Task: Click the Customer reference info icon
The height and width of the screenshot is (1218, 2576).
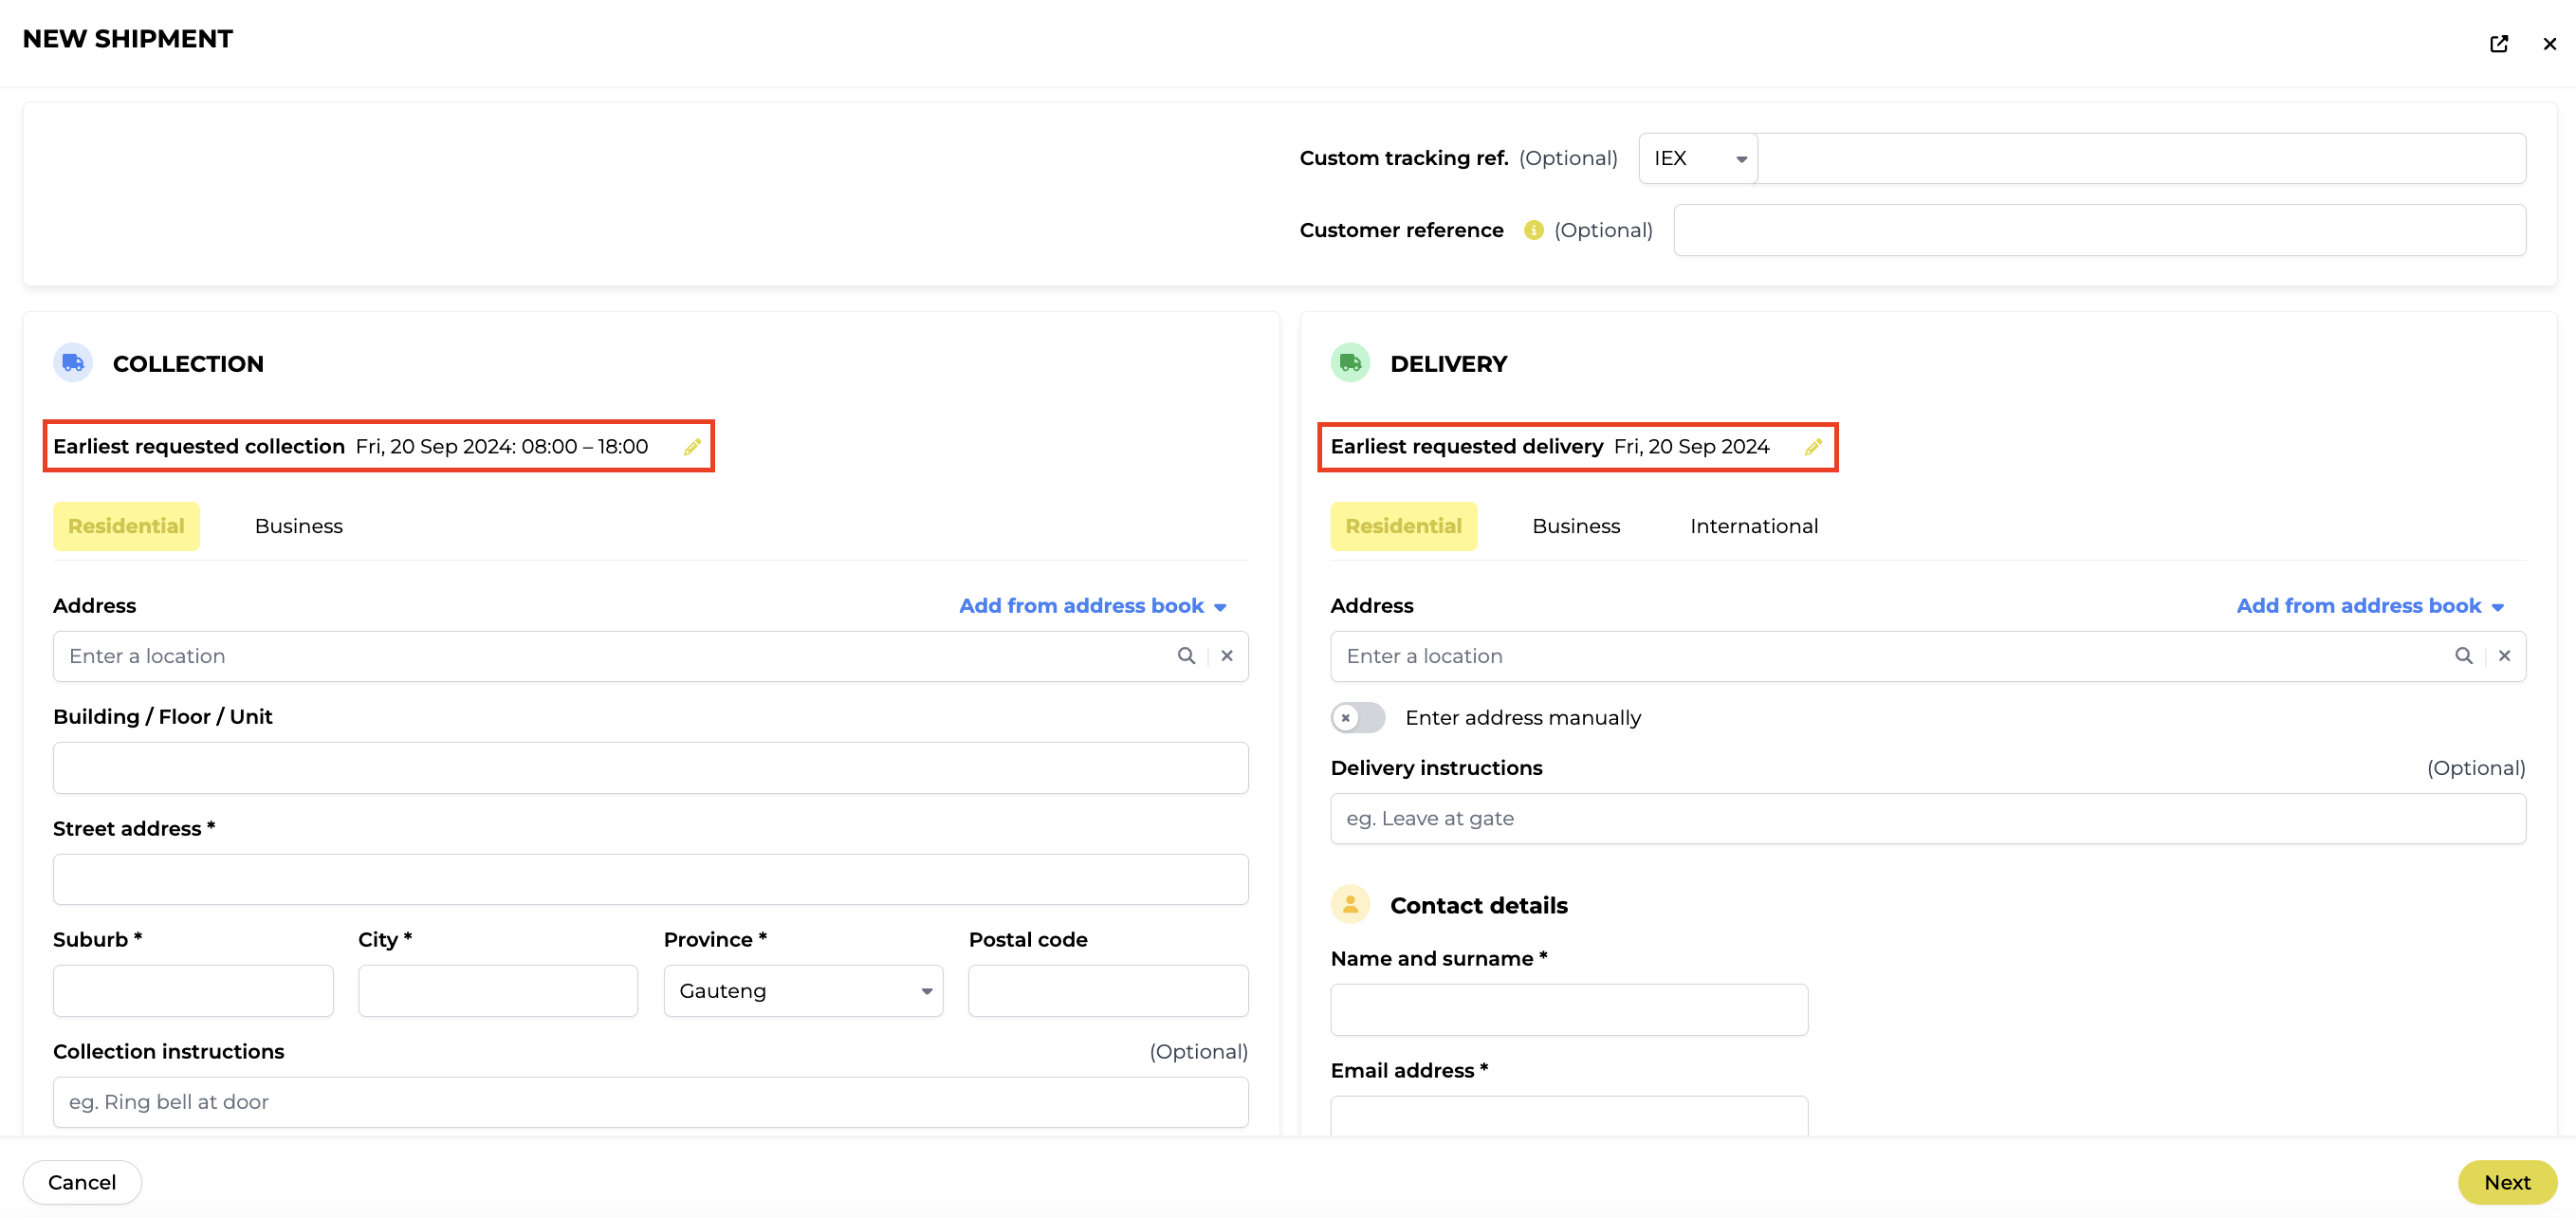Action: pos(1533,230)
